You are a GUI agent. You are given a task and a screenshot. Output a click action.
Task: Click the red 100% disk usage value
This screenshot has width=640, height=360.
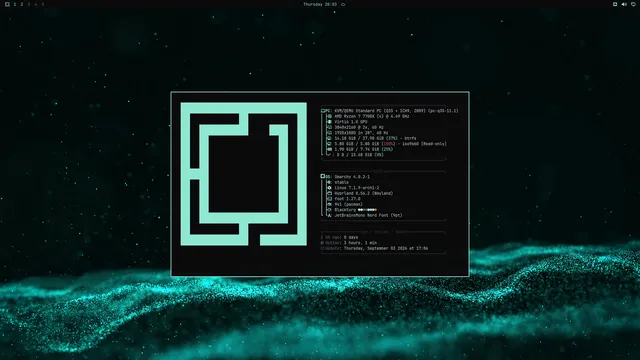tap(389, 144)
